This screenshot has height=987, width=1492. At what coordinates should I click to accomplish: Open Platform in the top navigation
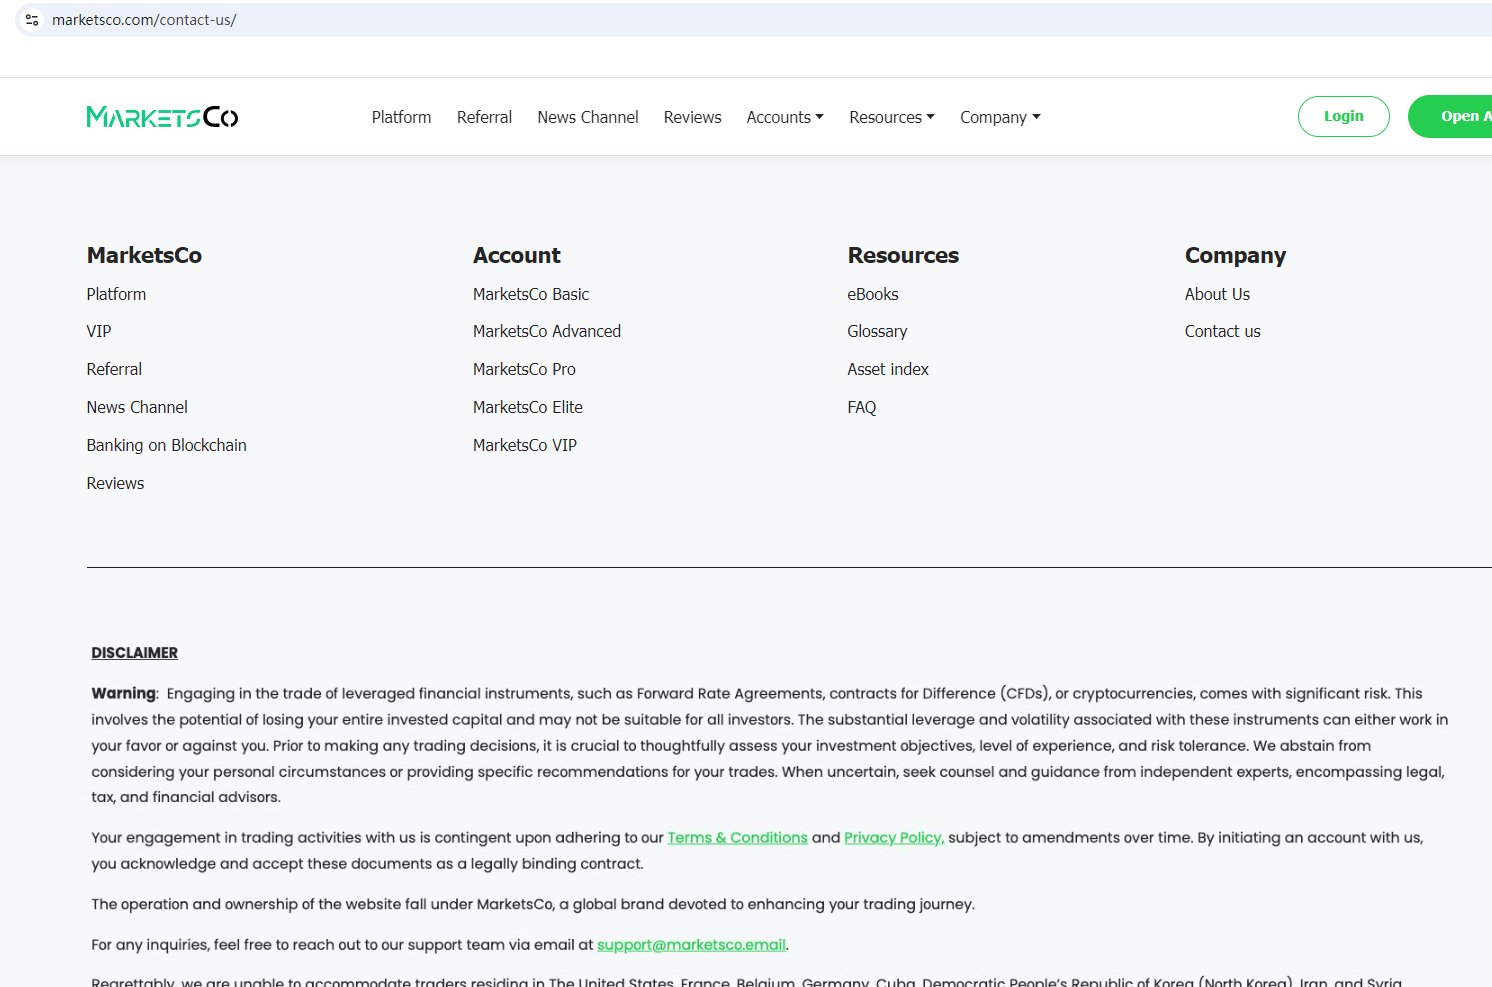point(401,117)
